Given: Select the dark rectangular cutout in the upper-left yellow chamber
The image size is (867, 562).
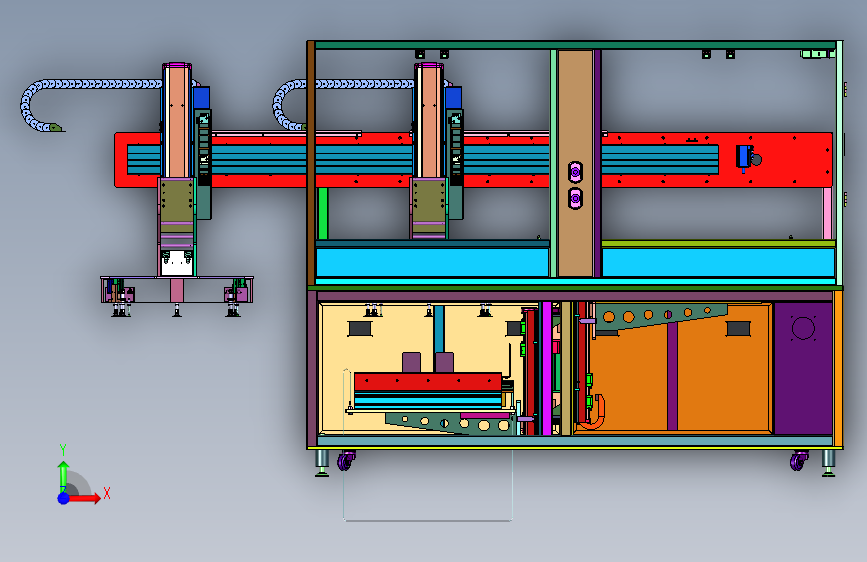Looking at the screenshot, I should (x=360, y=329).
